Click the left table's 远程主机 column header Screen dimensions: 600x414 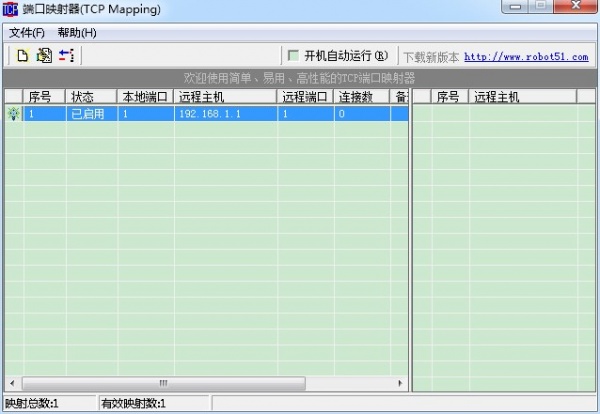pyautogui.click(x=225, y=97)
